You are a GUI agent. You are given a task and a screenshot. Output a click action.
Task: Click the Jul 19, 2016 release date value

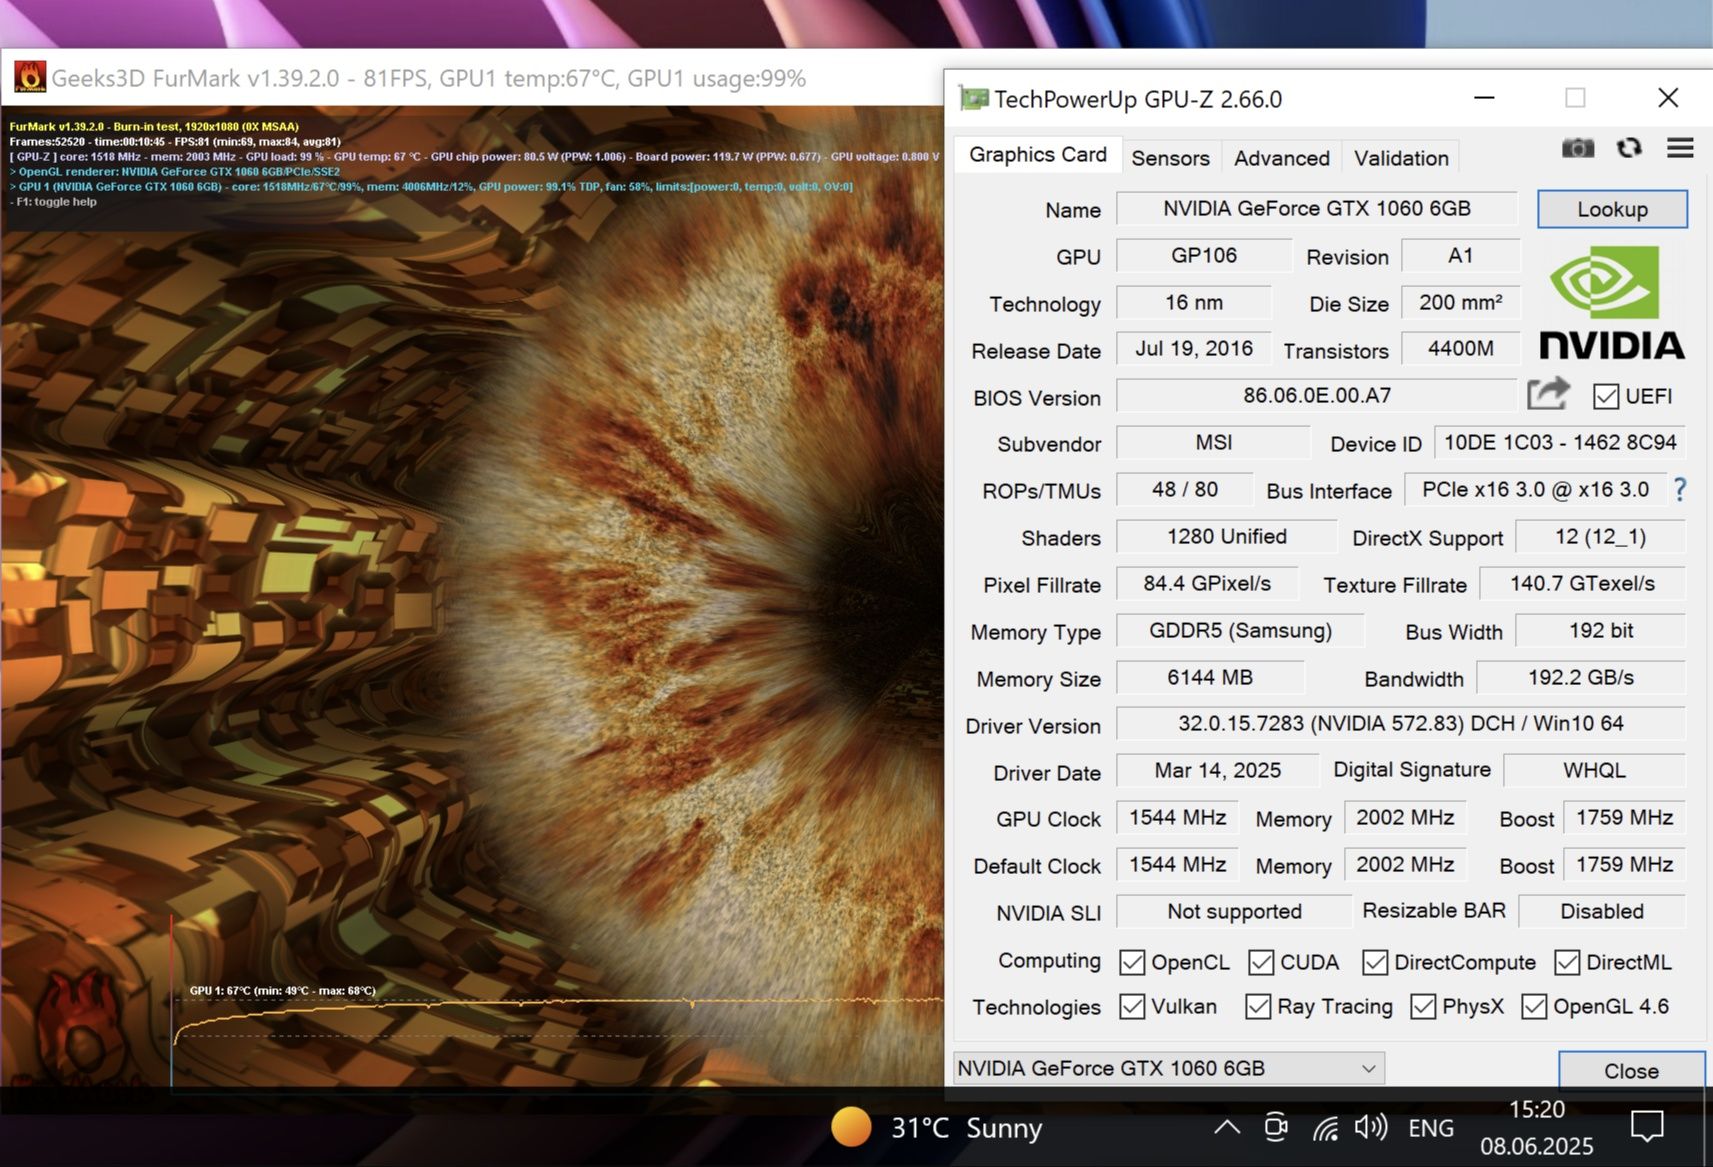tap(1193, 348)
